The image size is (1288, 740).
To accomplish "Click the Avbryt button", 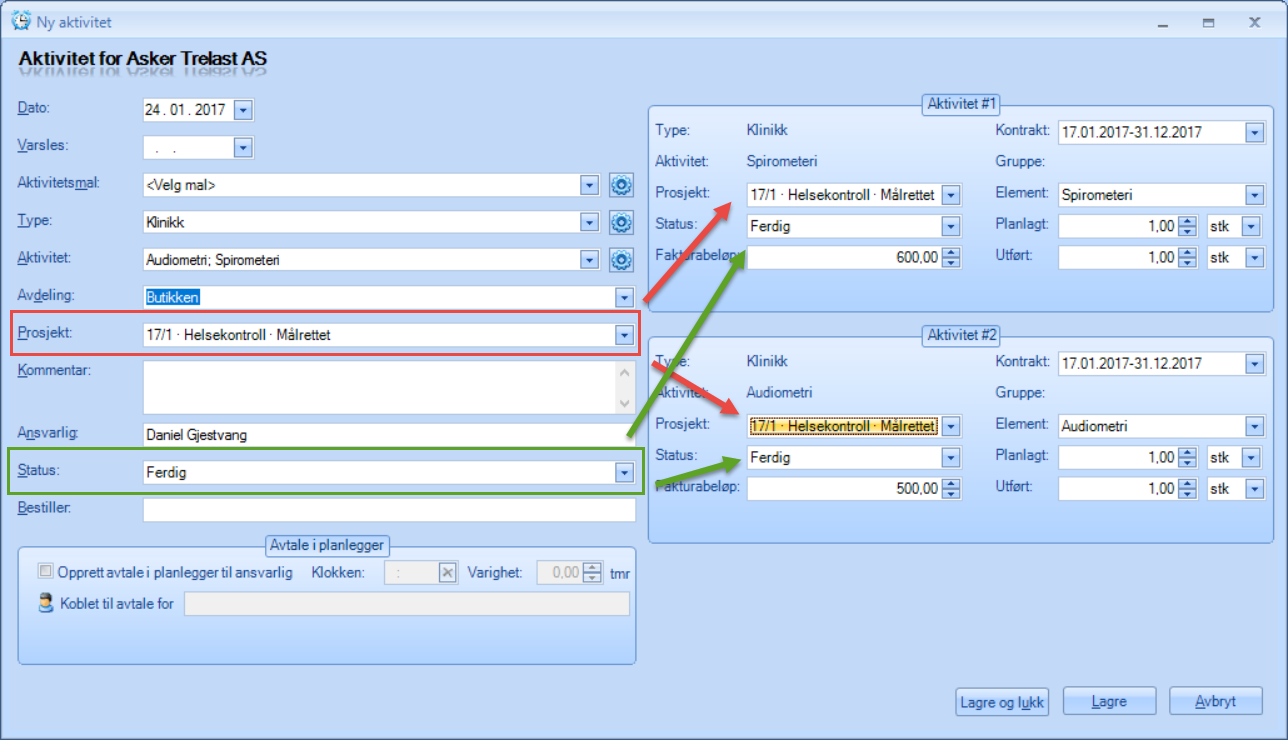I will [x=1216, y=701].
